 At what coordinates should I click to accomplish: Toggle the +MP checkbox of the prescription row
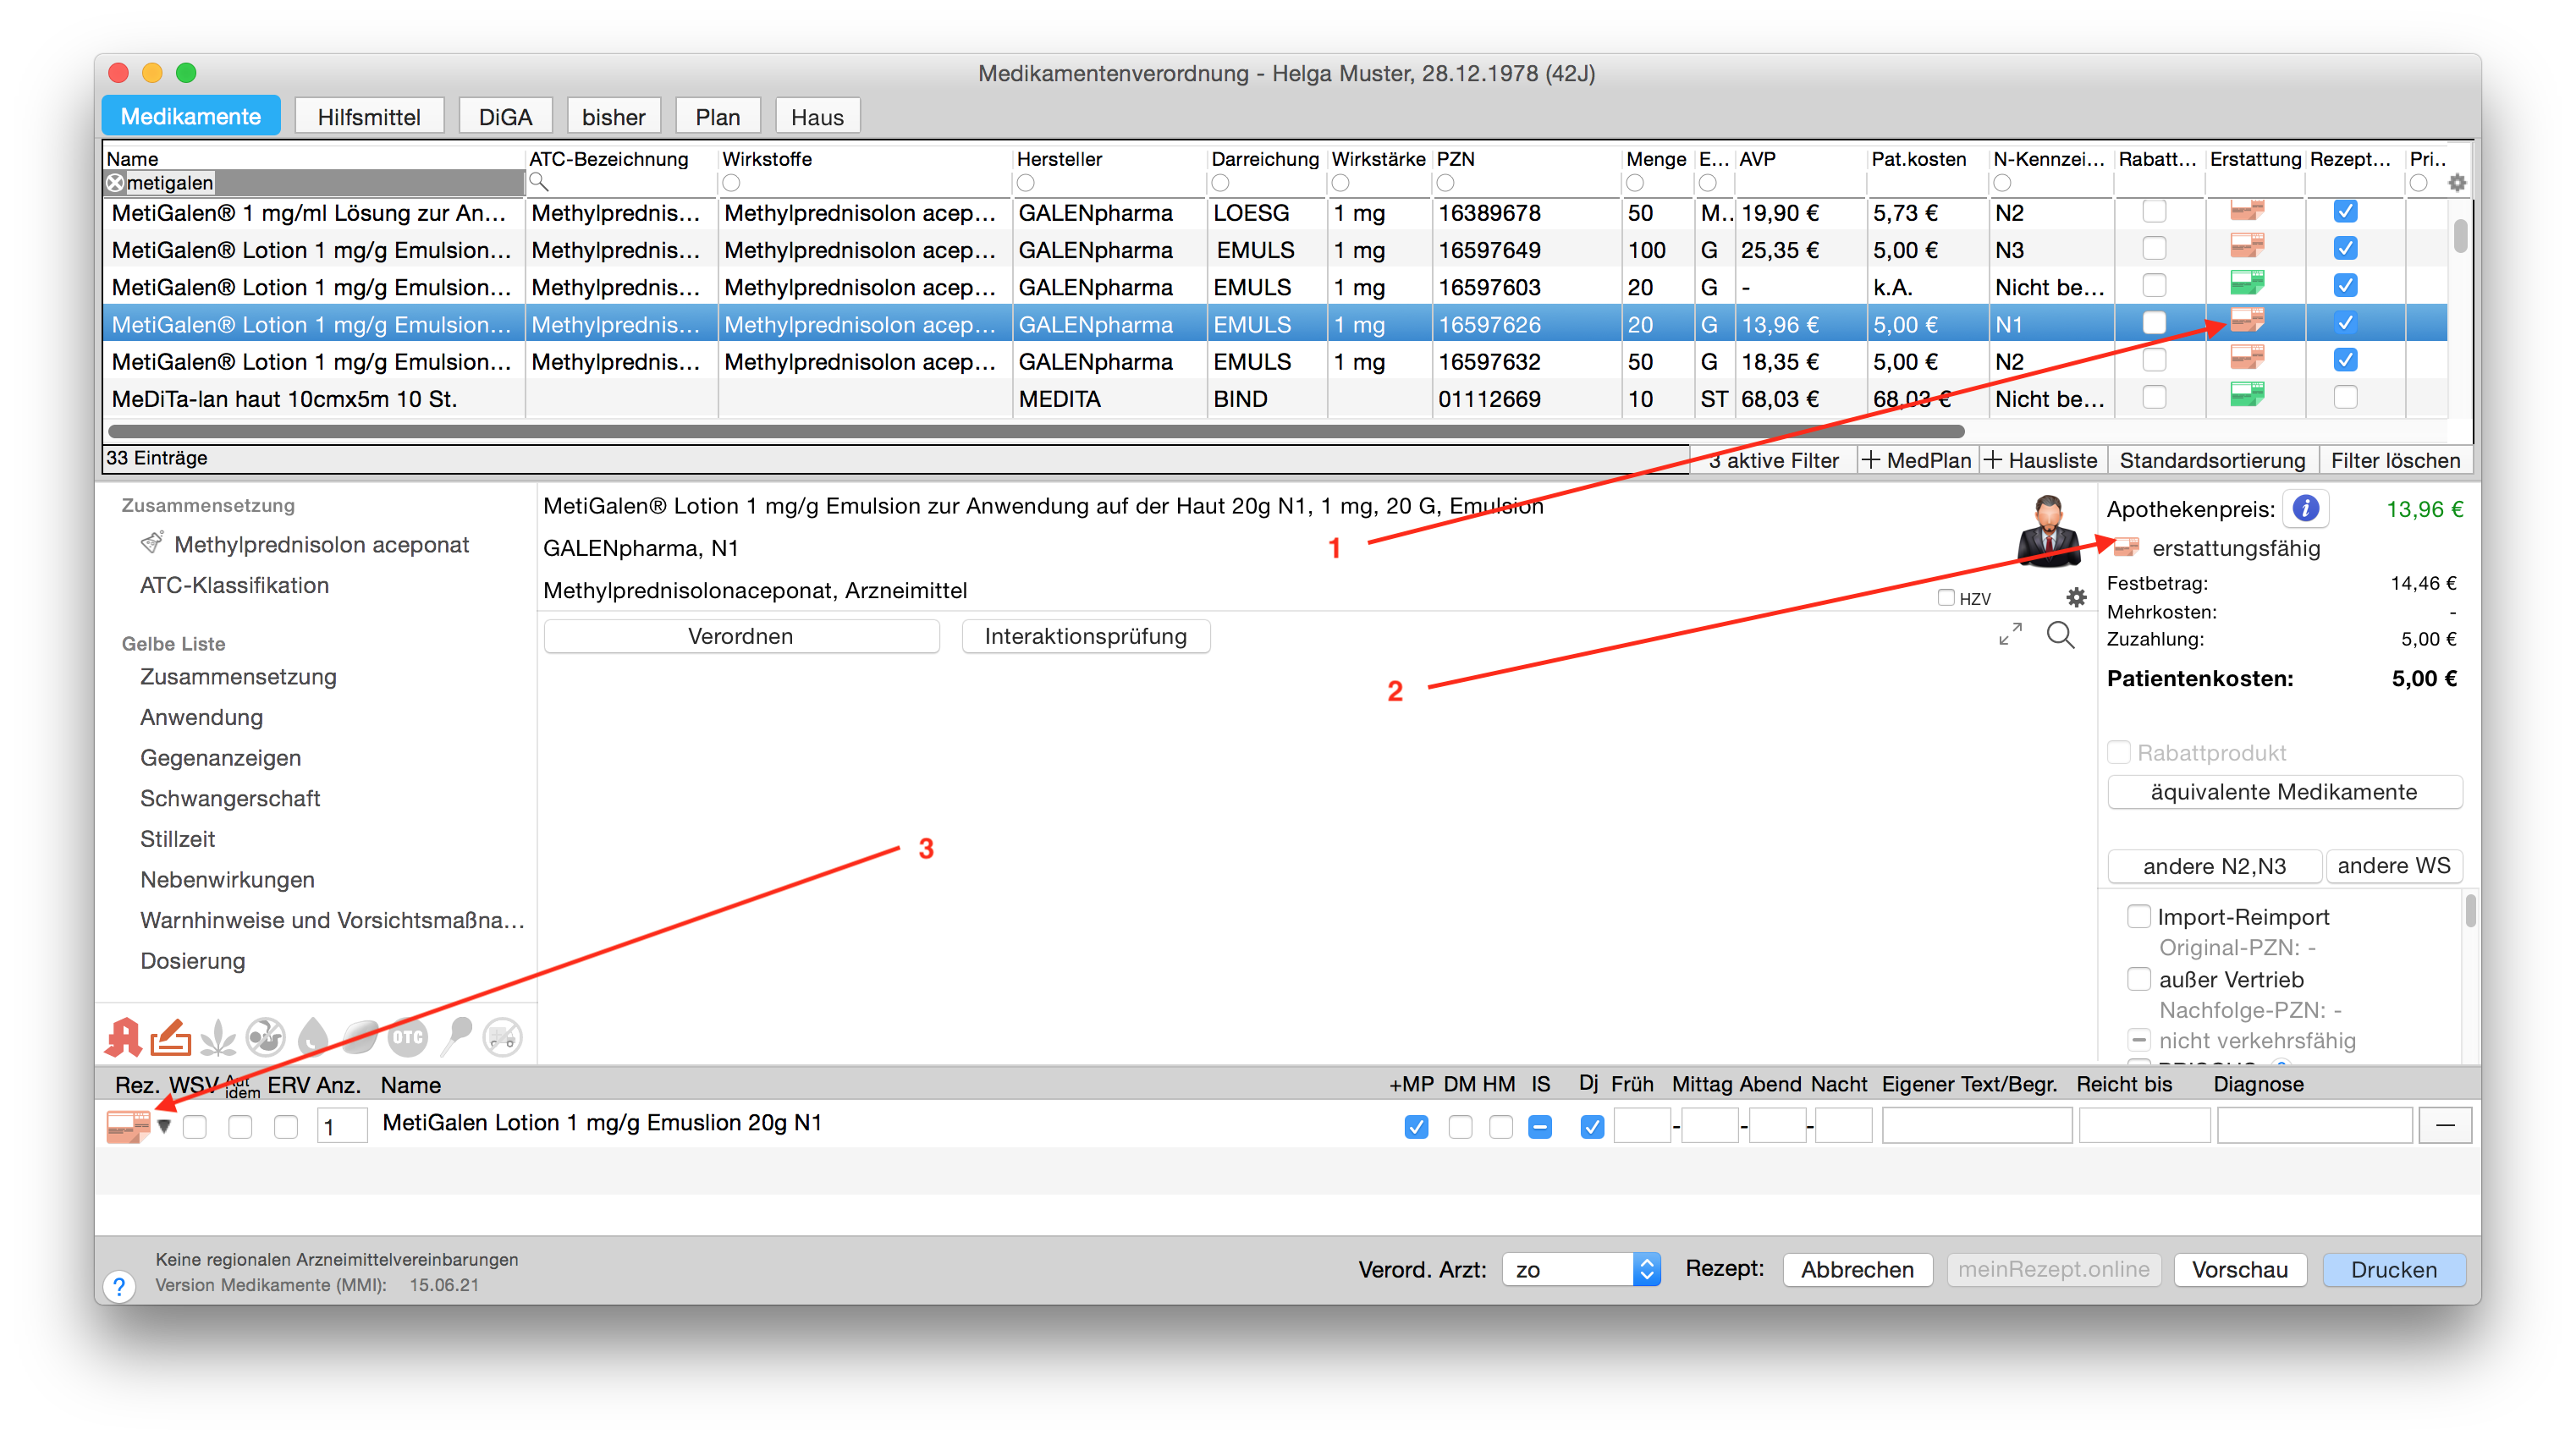1415,1127
